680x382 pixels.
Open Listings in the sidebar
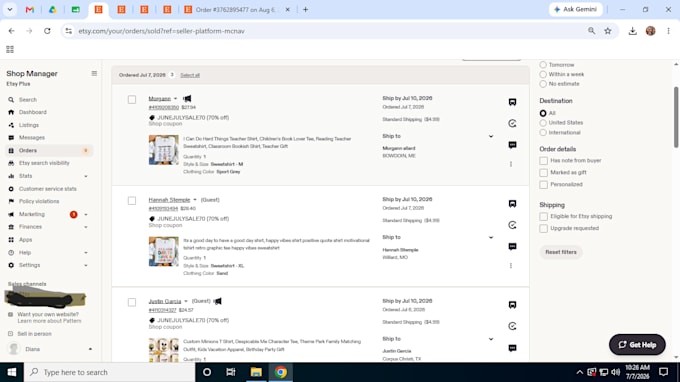pos(29,125)
